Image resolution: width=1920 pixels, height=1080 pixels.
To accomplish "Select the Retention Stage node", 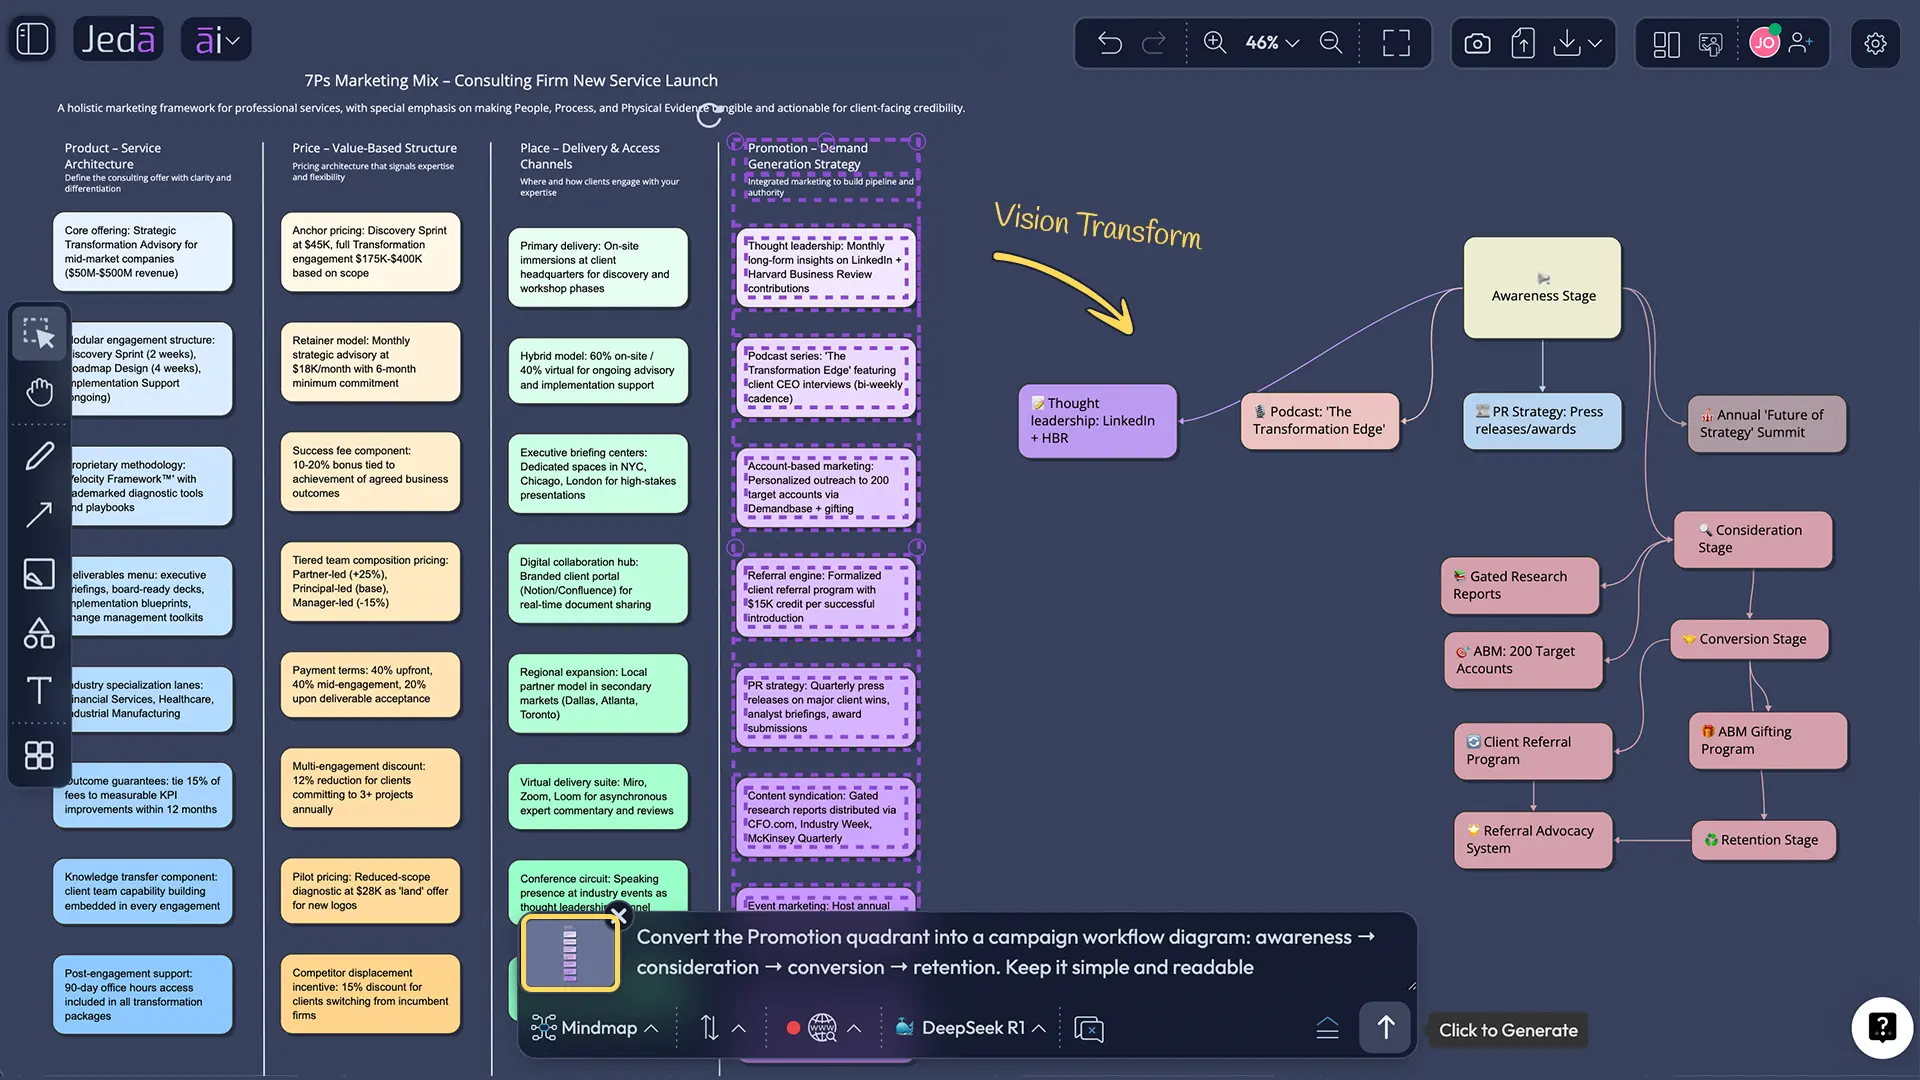I will (1764, 840).
